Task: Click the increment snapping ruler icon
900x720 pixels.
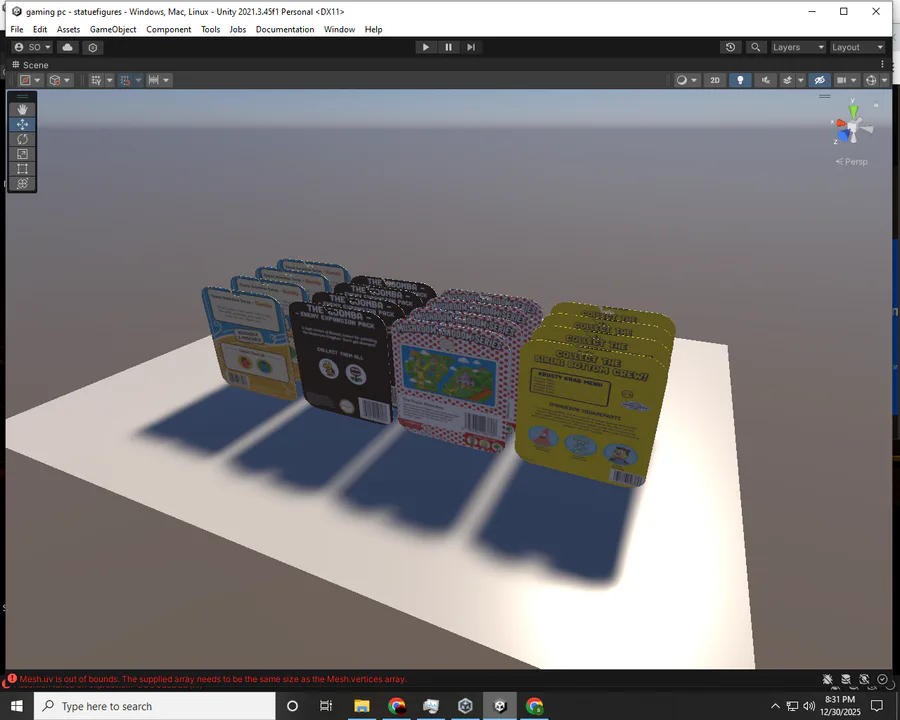Action: (x=153, y=80)
